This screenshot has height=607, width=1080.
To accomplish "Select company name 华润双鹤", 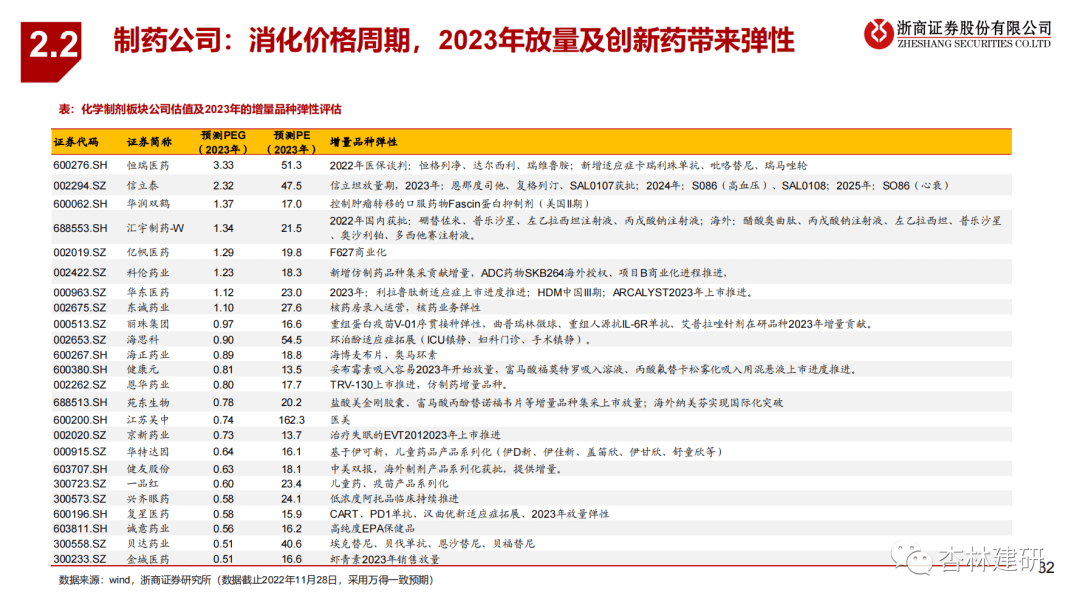I will pos(147,204).
